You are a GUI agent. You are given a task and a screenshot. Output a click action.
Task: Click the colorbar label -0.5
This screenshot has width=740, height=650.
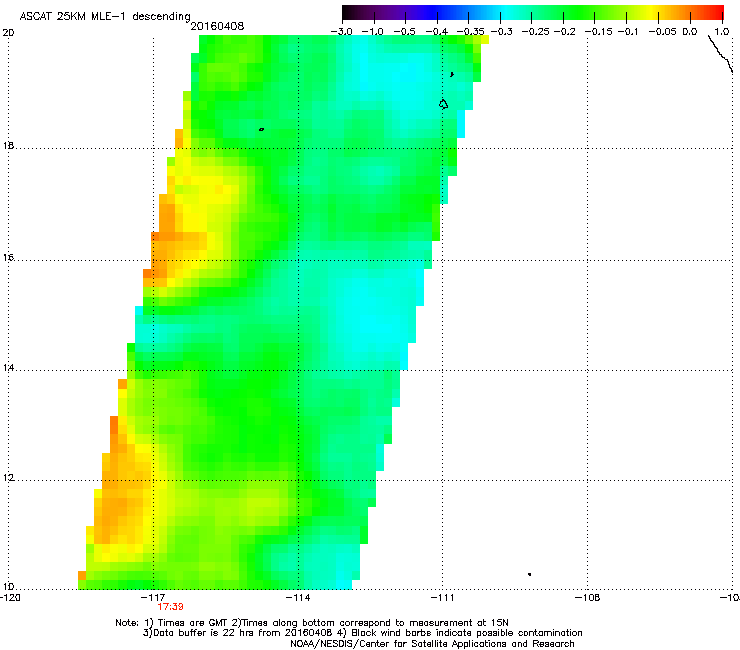[x=404, y=32]
